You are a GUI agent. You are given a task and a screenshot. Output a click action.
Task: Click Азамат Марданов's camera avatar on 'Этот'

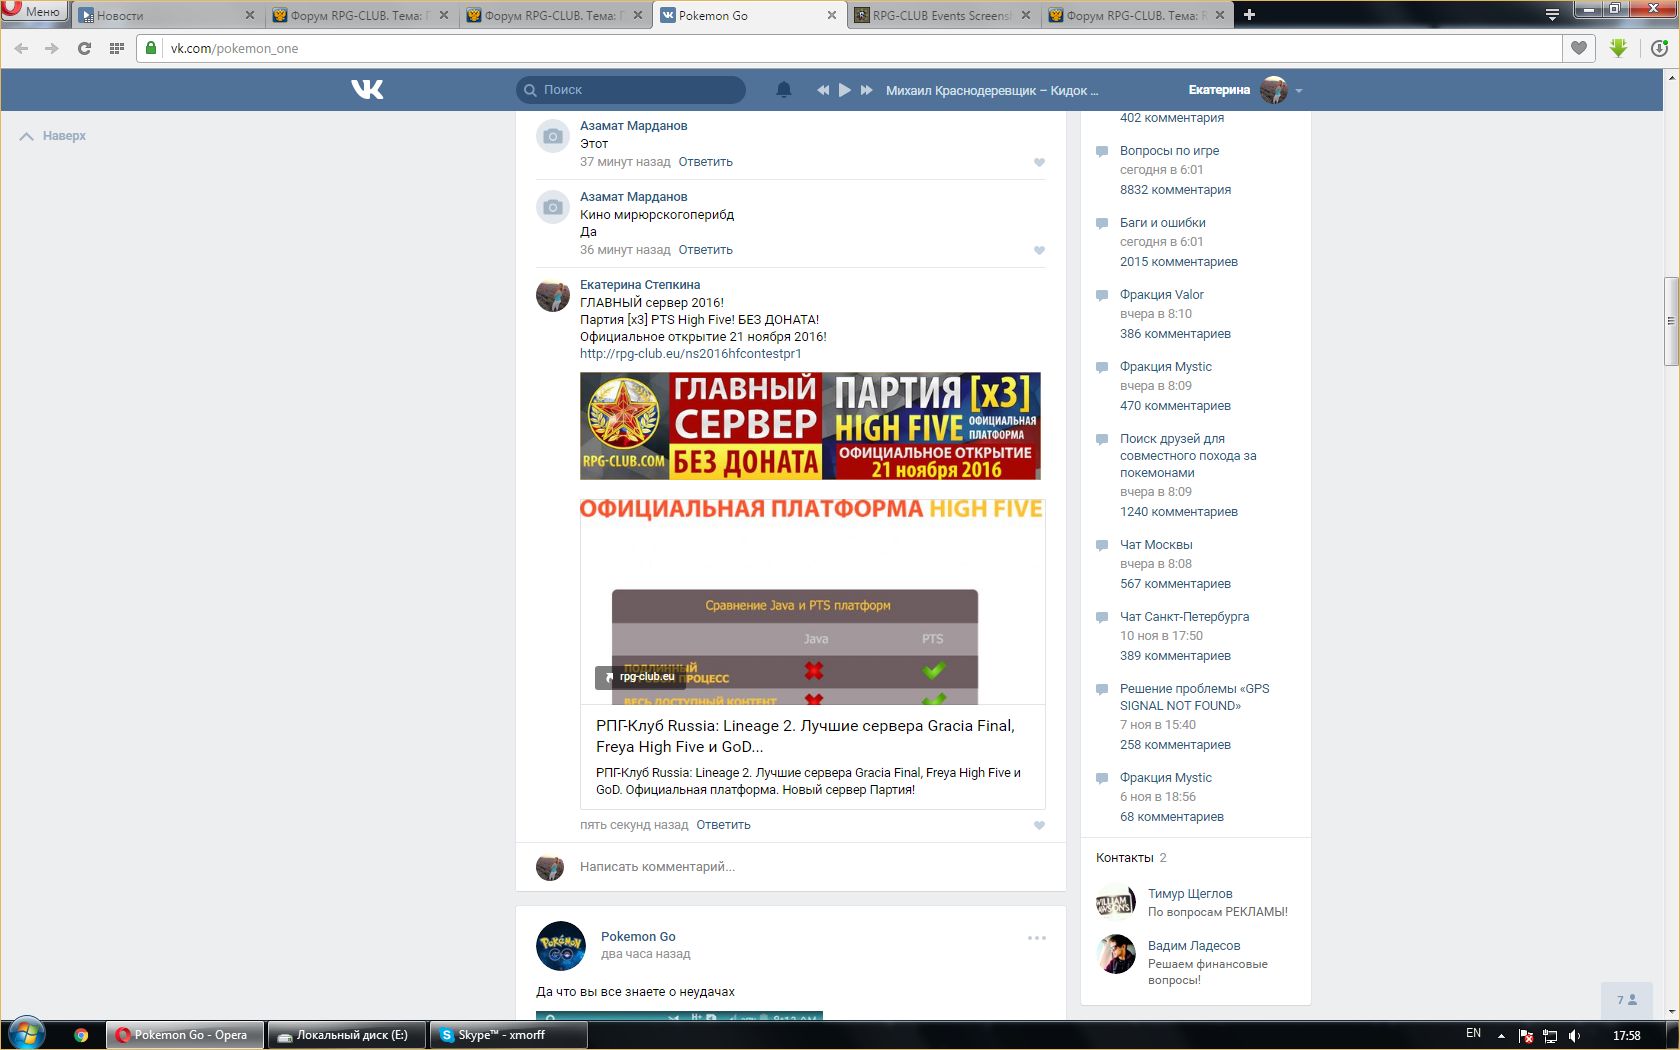pyautogui.click(x=552, y=136)
